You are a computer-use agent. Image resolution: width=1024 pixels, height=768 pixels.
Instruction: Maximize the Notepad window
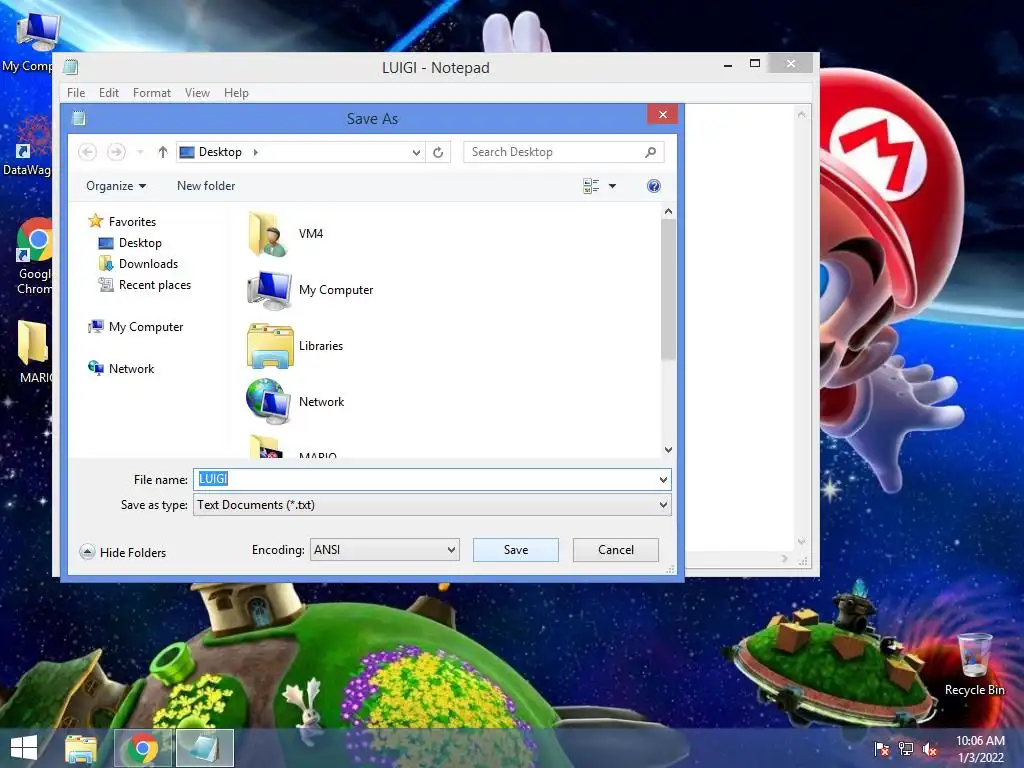(755, 63)
